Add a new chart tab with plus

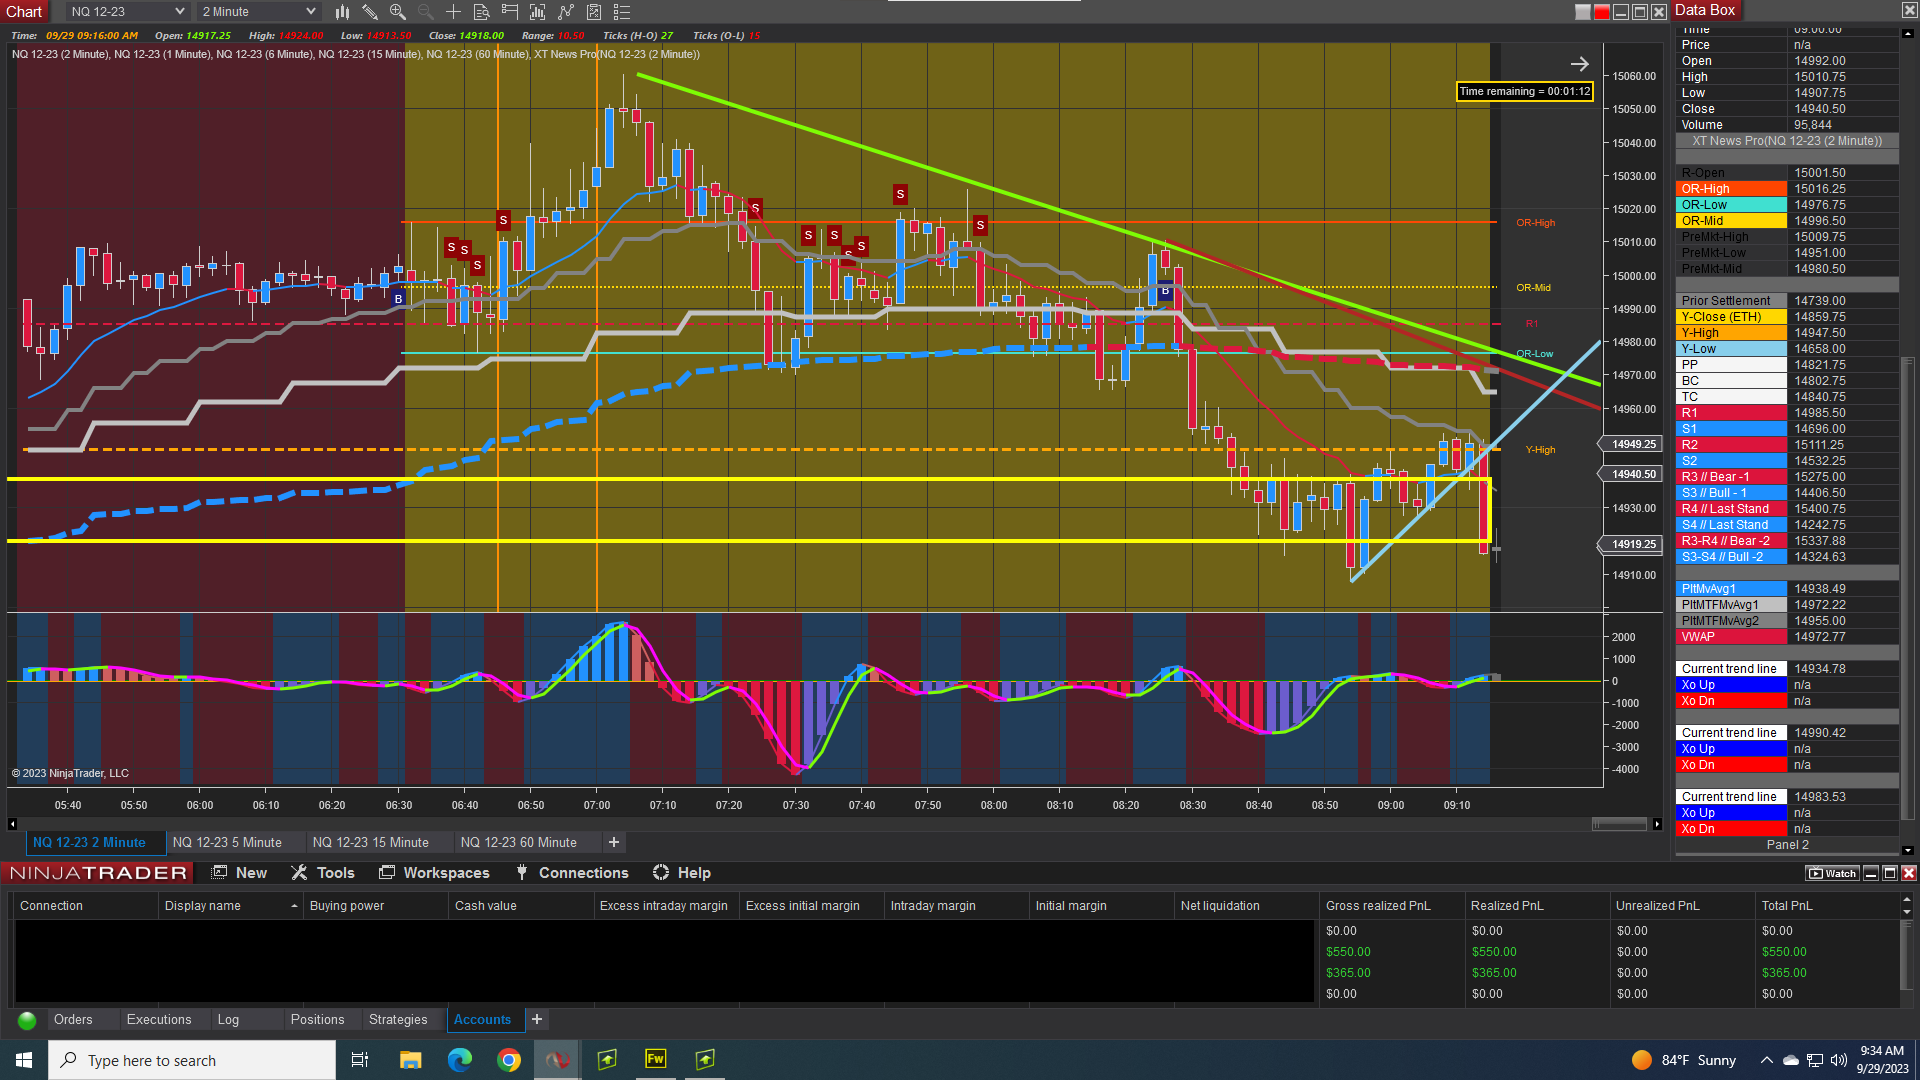coord(614,843)
